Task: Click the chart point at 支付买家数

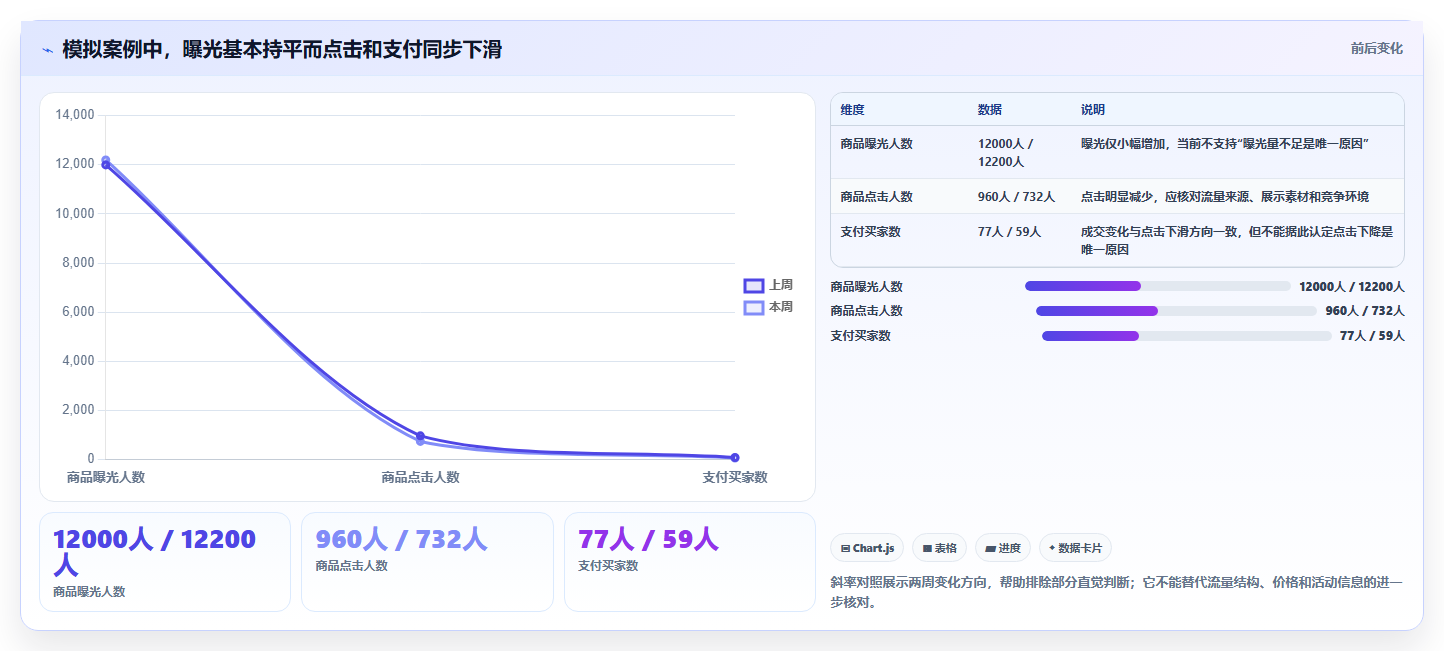Action: (x=735, y=458)
